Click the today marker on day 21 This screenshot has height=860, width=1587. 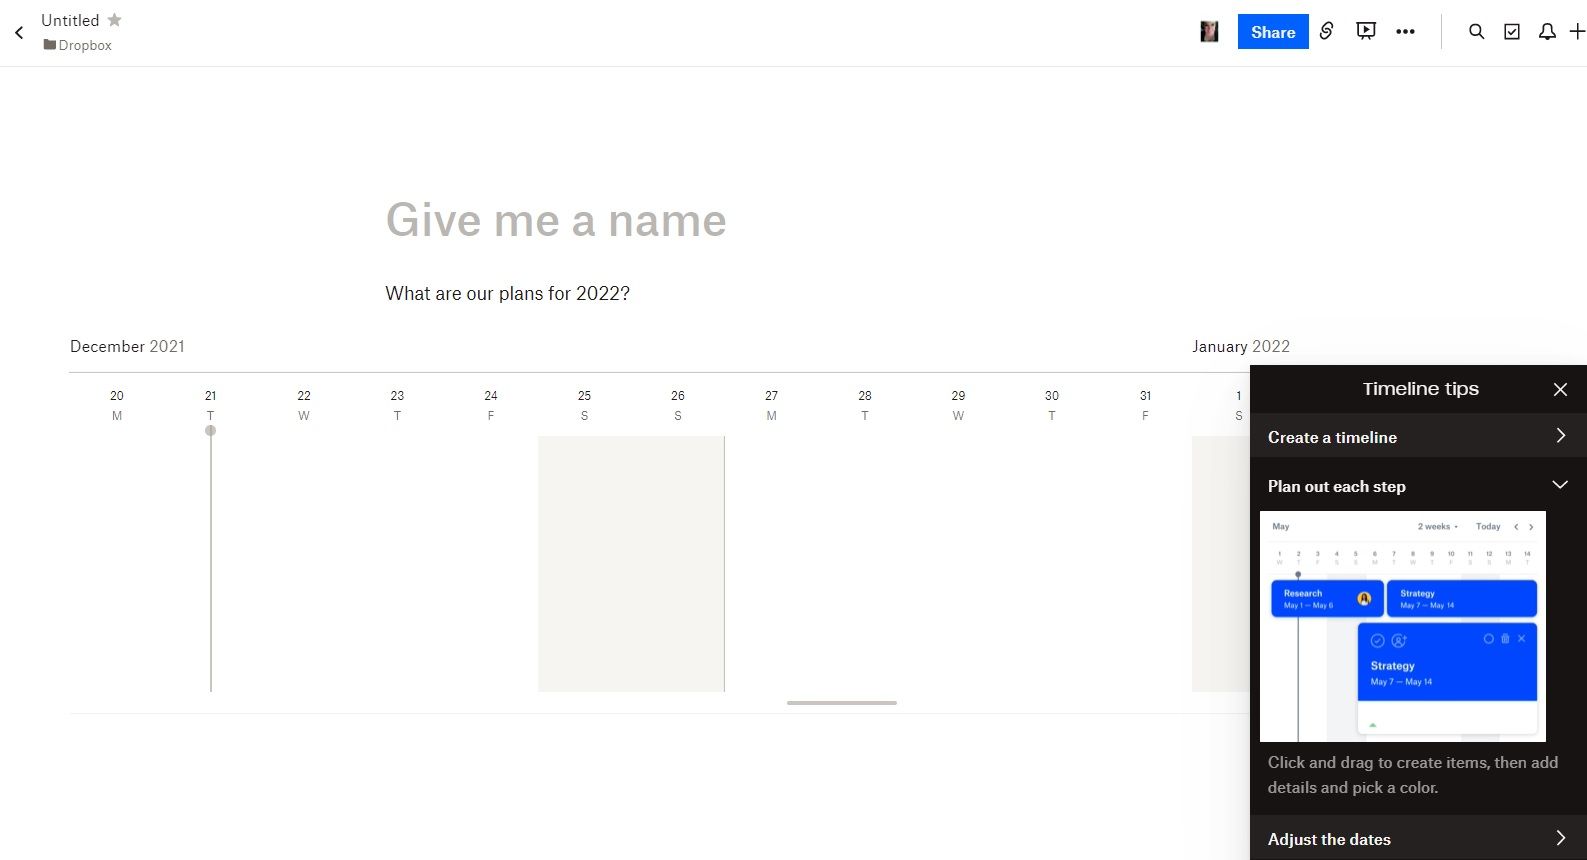[x=210, y=431]
